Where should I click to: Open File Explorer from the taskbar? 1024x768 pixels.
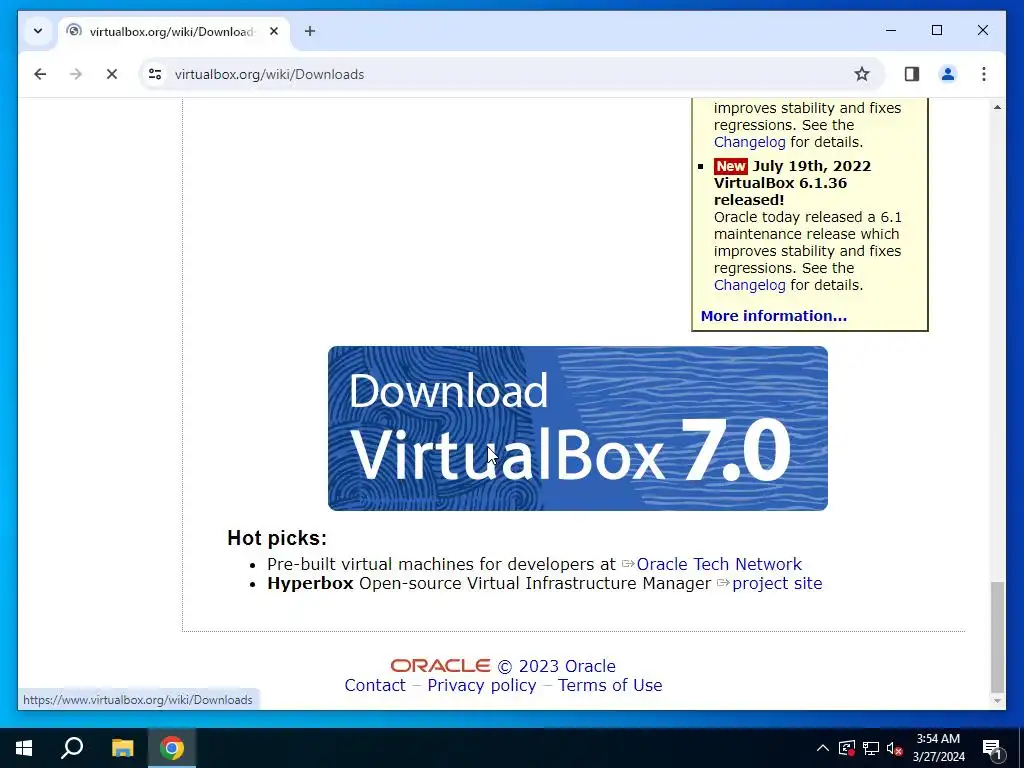tap(122, 748)
